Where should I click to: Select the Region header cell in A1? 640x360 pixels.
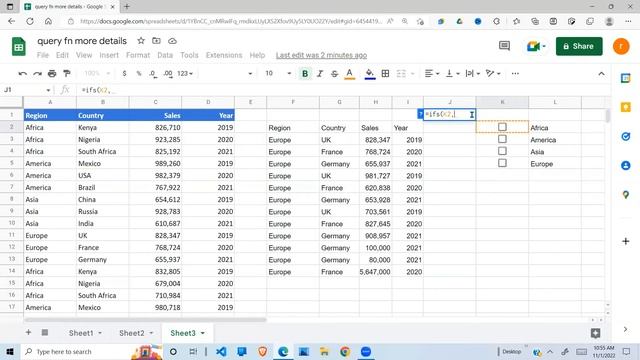[50, 115]
